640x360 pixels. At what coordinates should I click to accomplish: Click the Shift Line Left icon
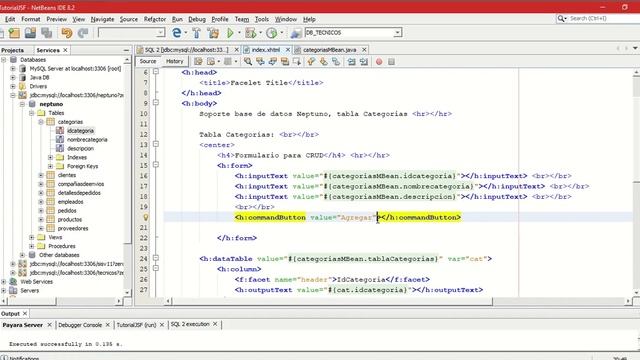351,62
